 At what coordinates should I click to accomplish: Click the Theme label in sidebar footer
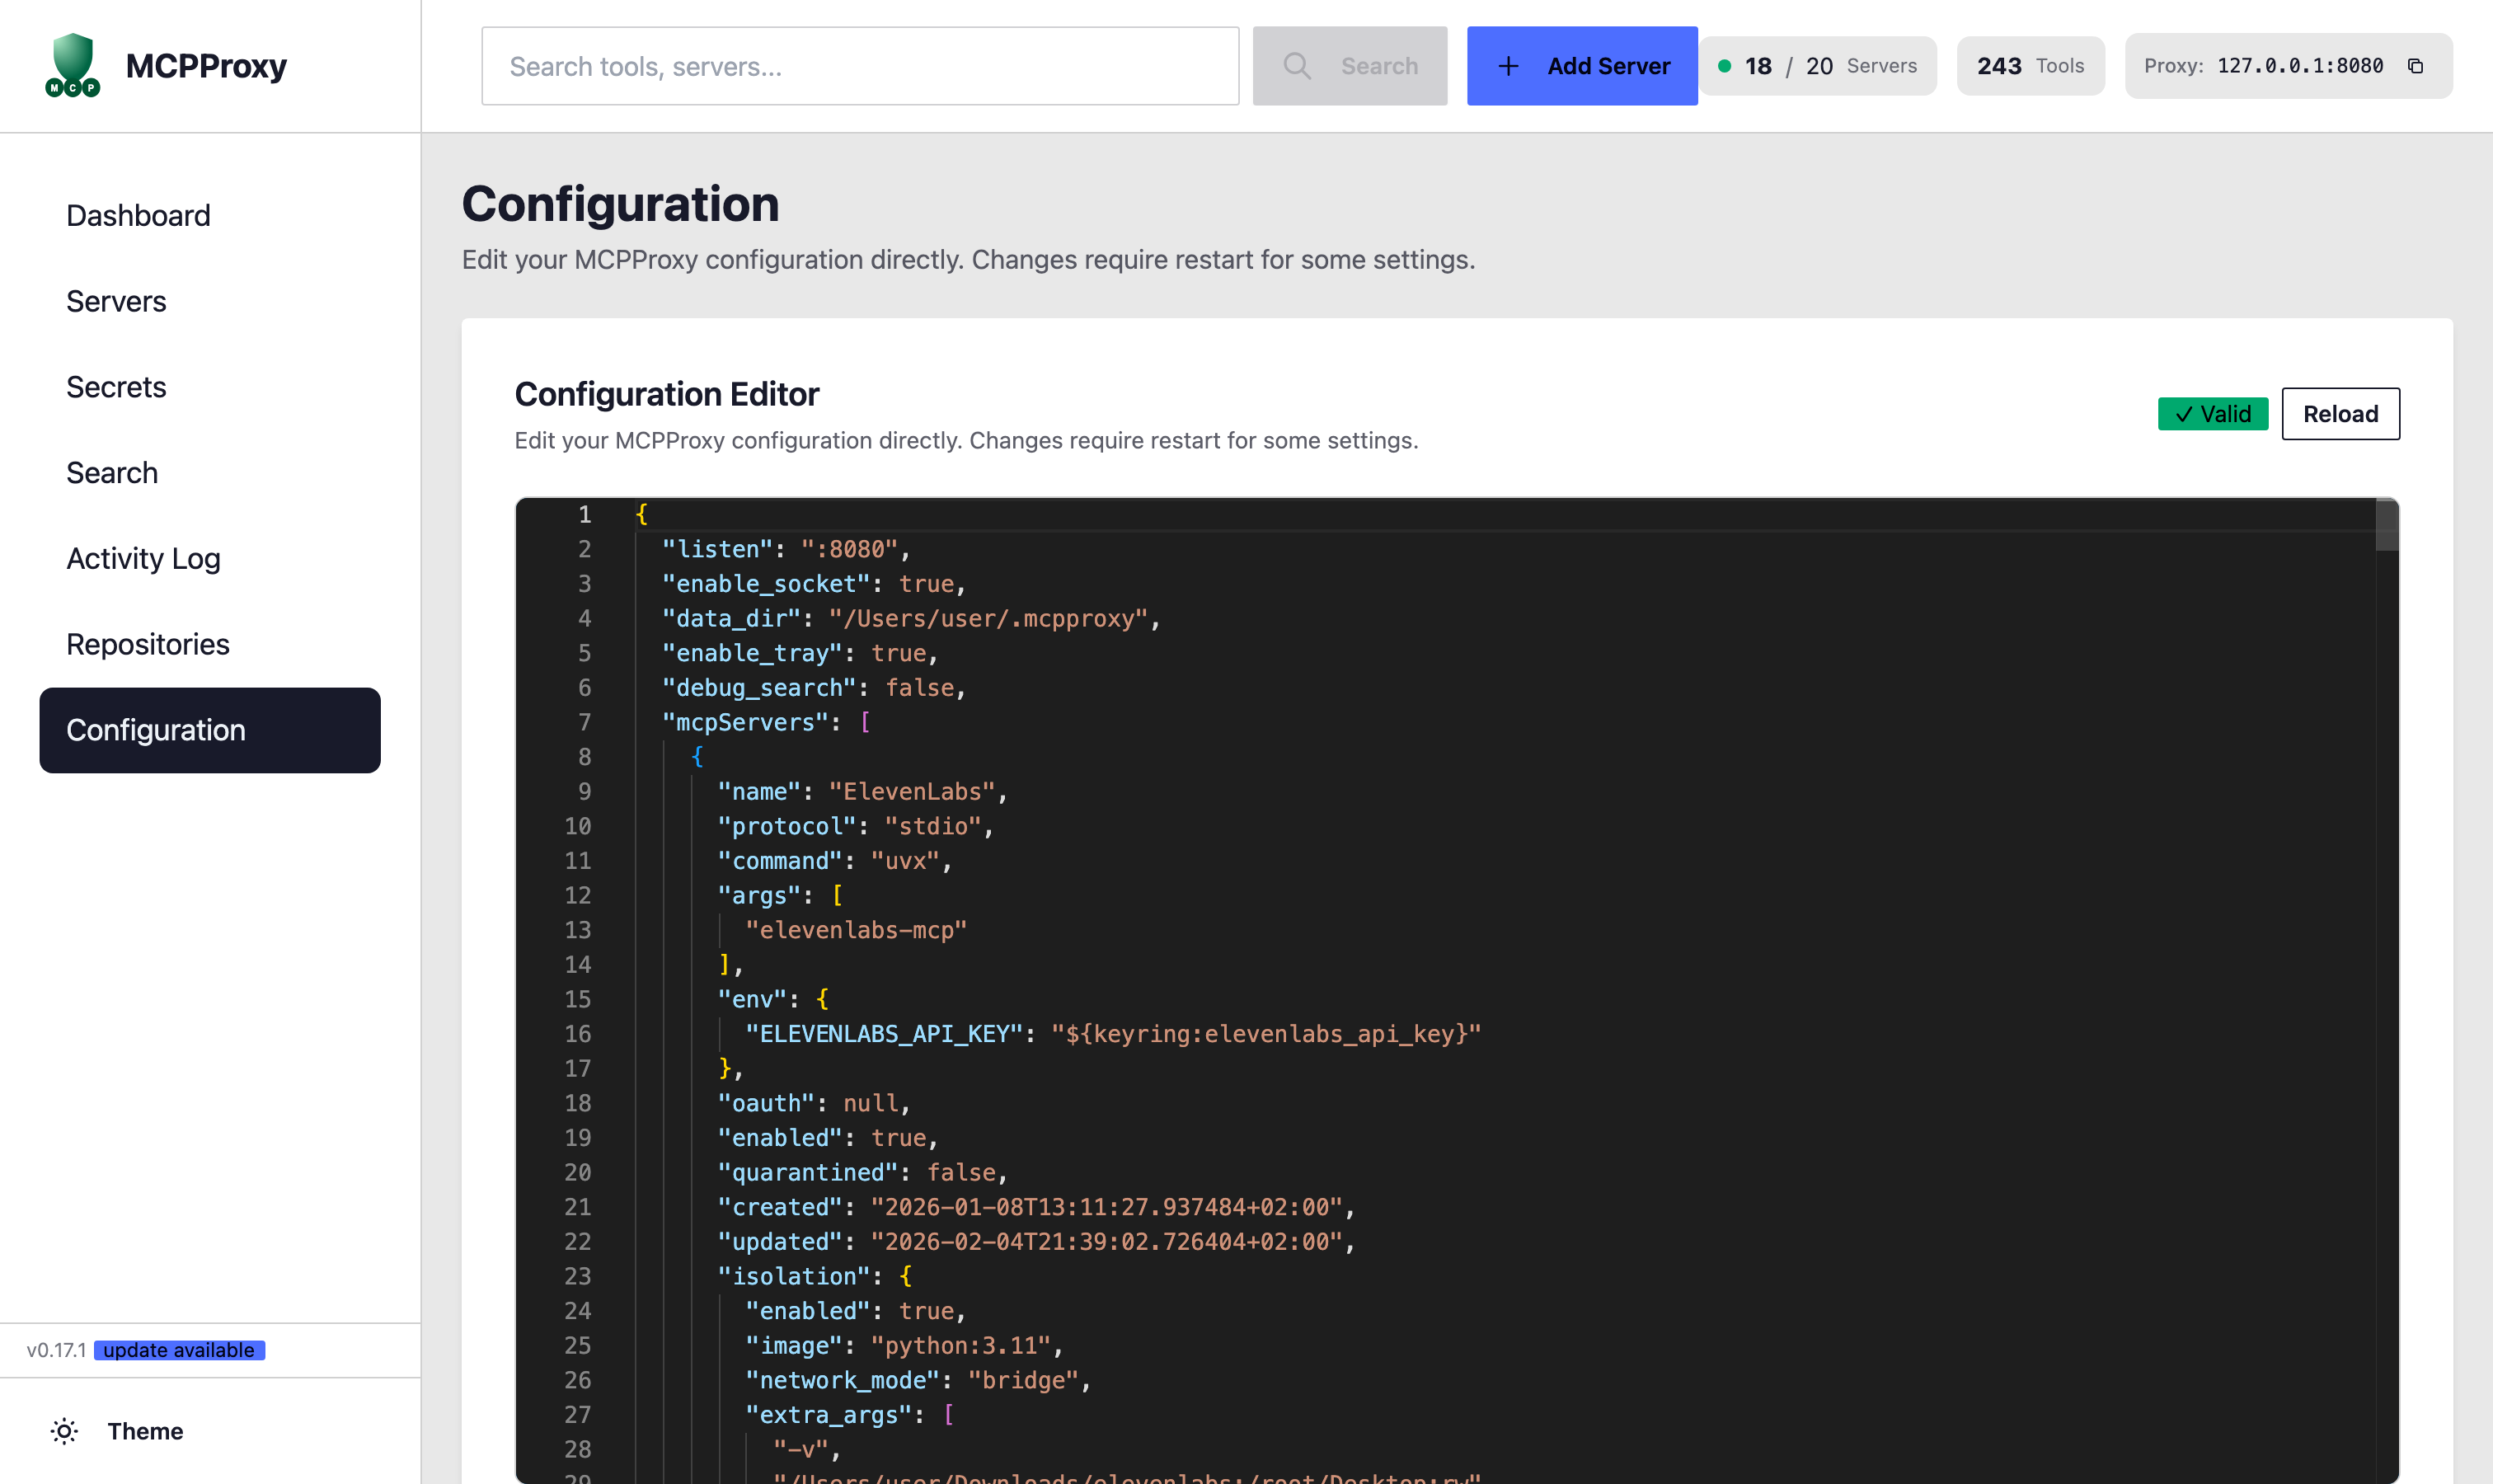145,1431
